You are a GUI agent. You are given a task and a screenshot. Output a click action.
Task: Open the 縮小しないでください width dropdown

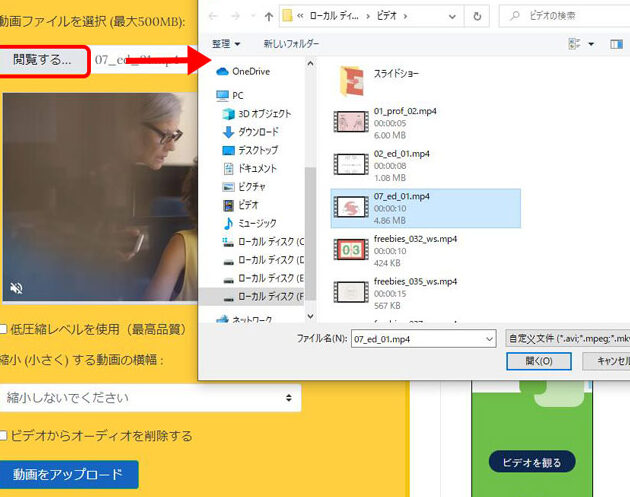click(150, 398)
